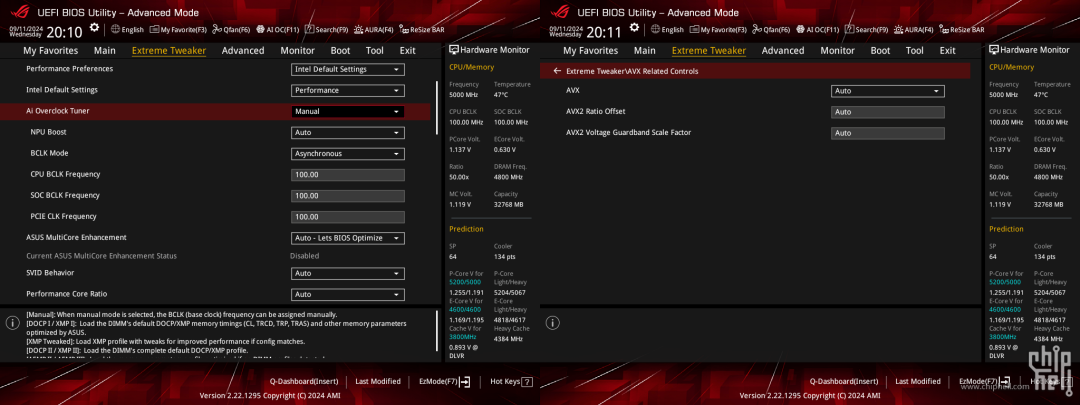
Task: Click help text scrollbar in left screen
Action: coord(437,331)
